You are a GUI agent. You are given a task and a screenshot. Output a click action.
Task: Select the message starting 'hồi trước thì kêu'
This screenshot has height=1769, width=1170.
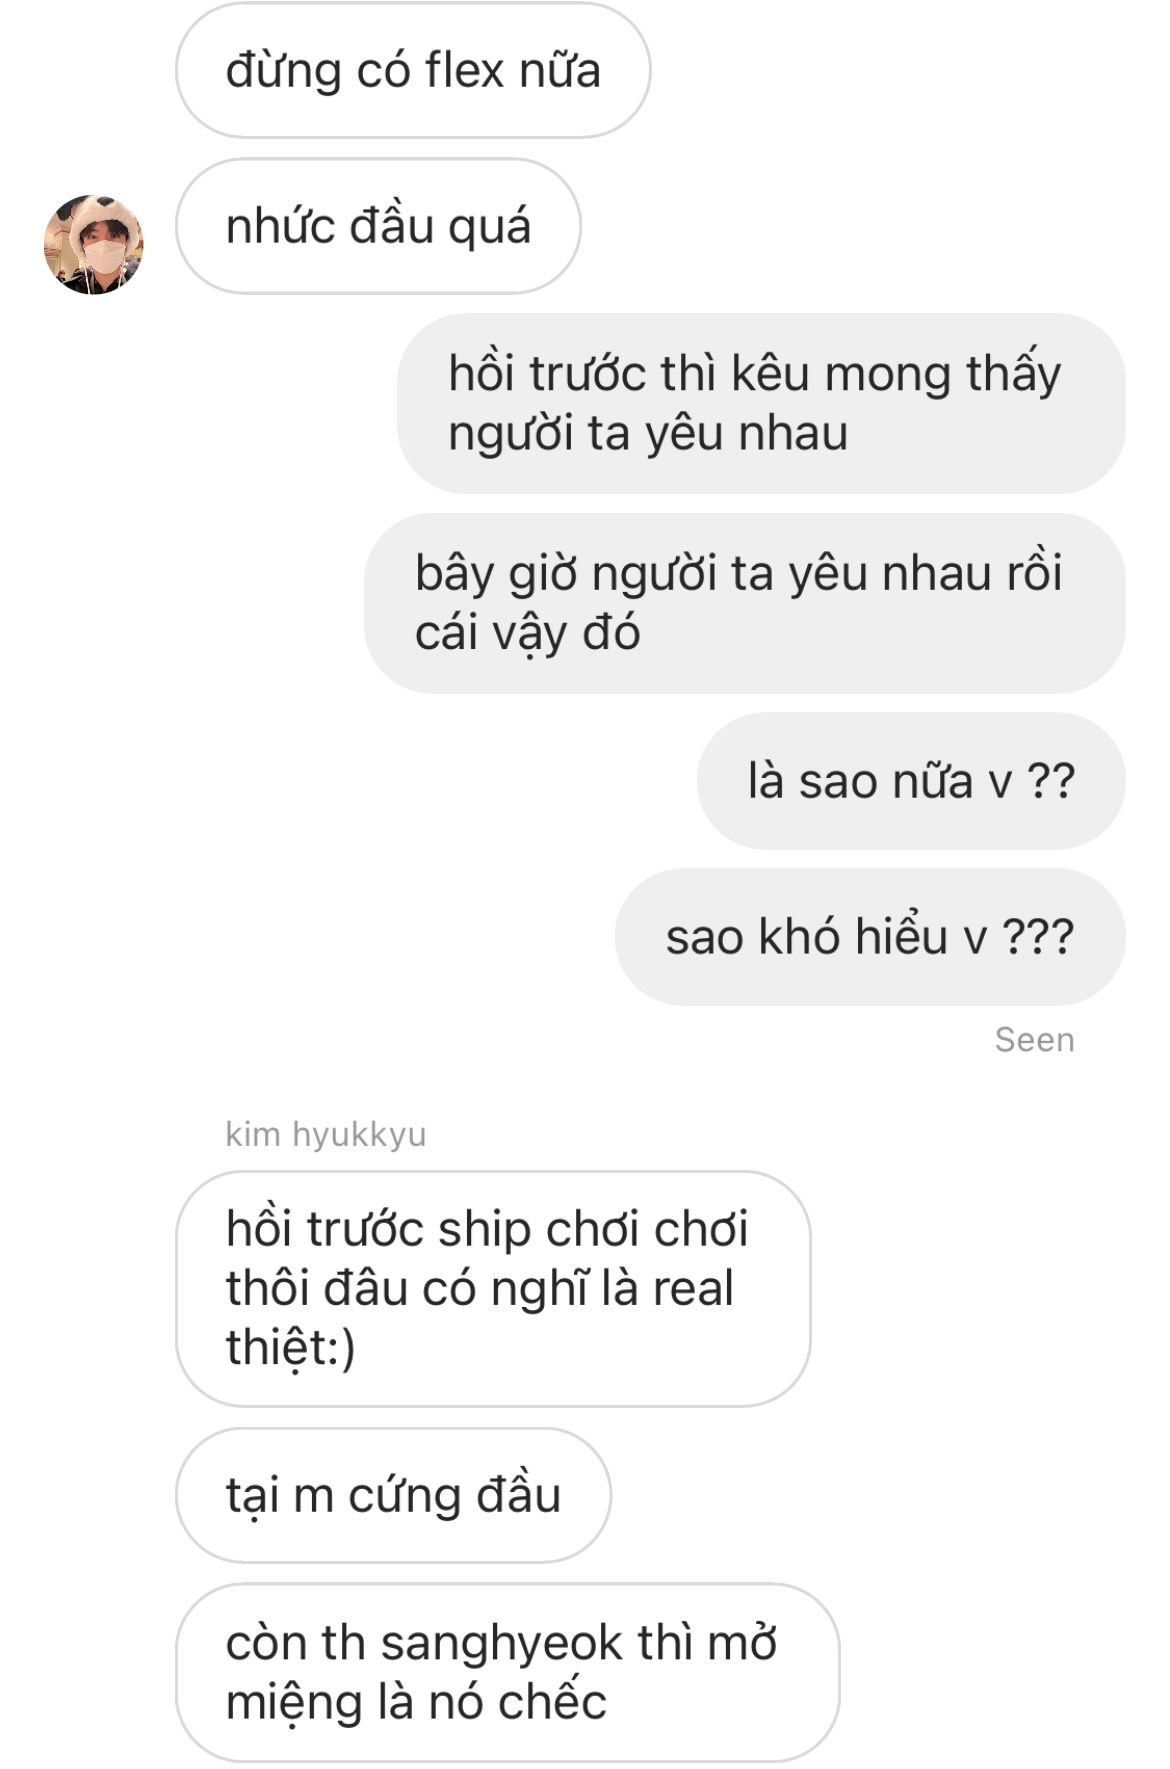761,403
